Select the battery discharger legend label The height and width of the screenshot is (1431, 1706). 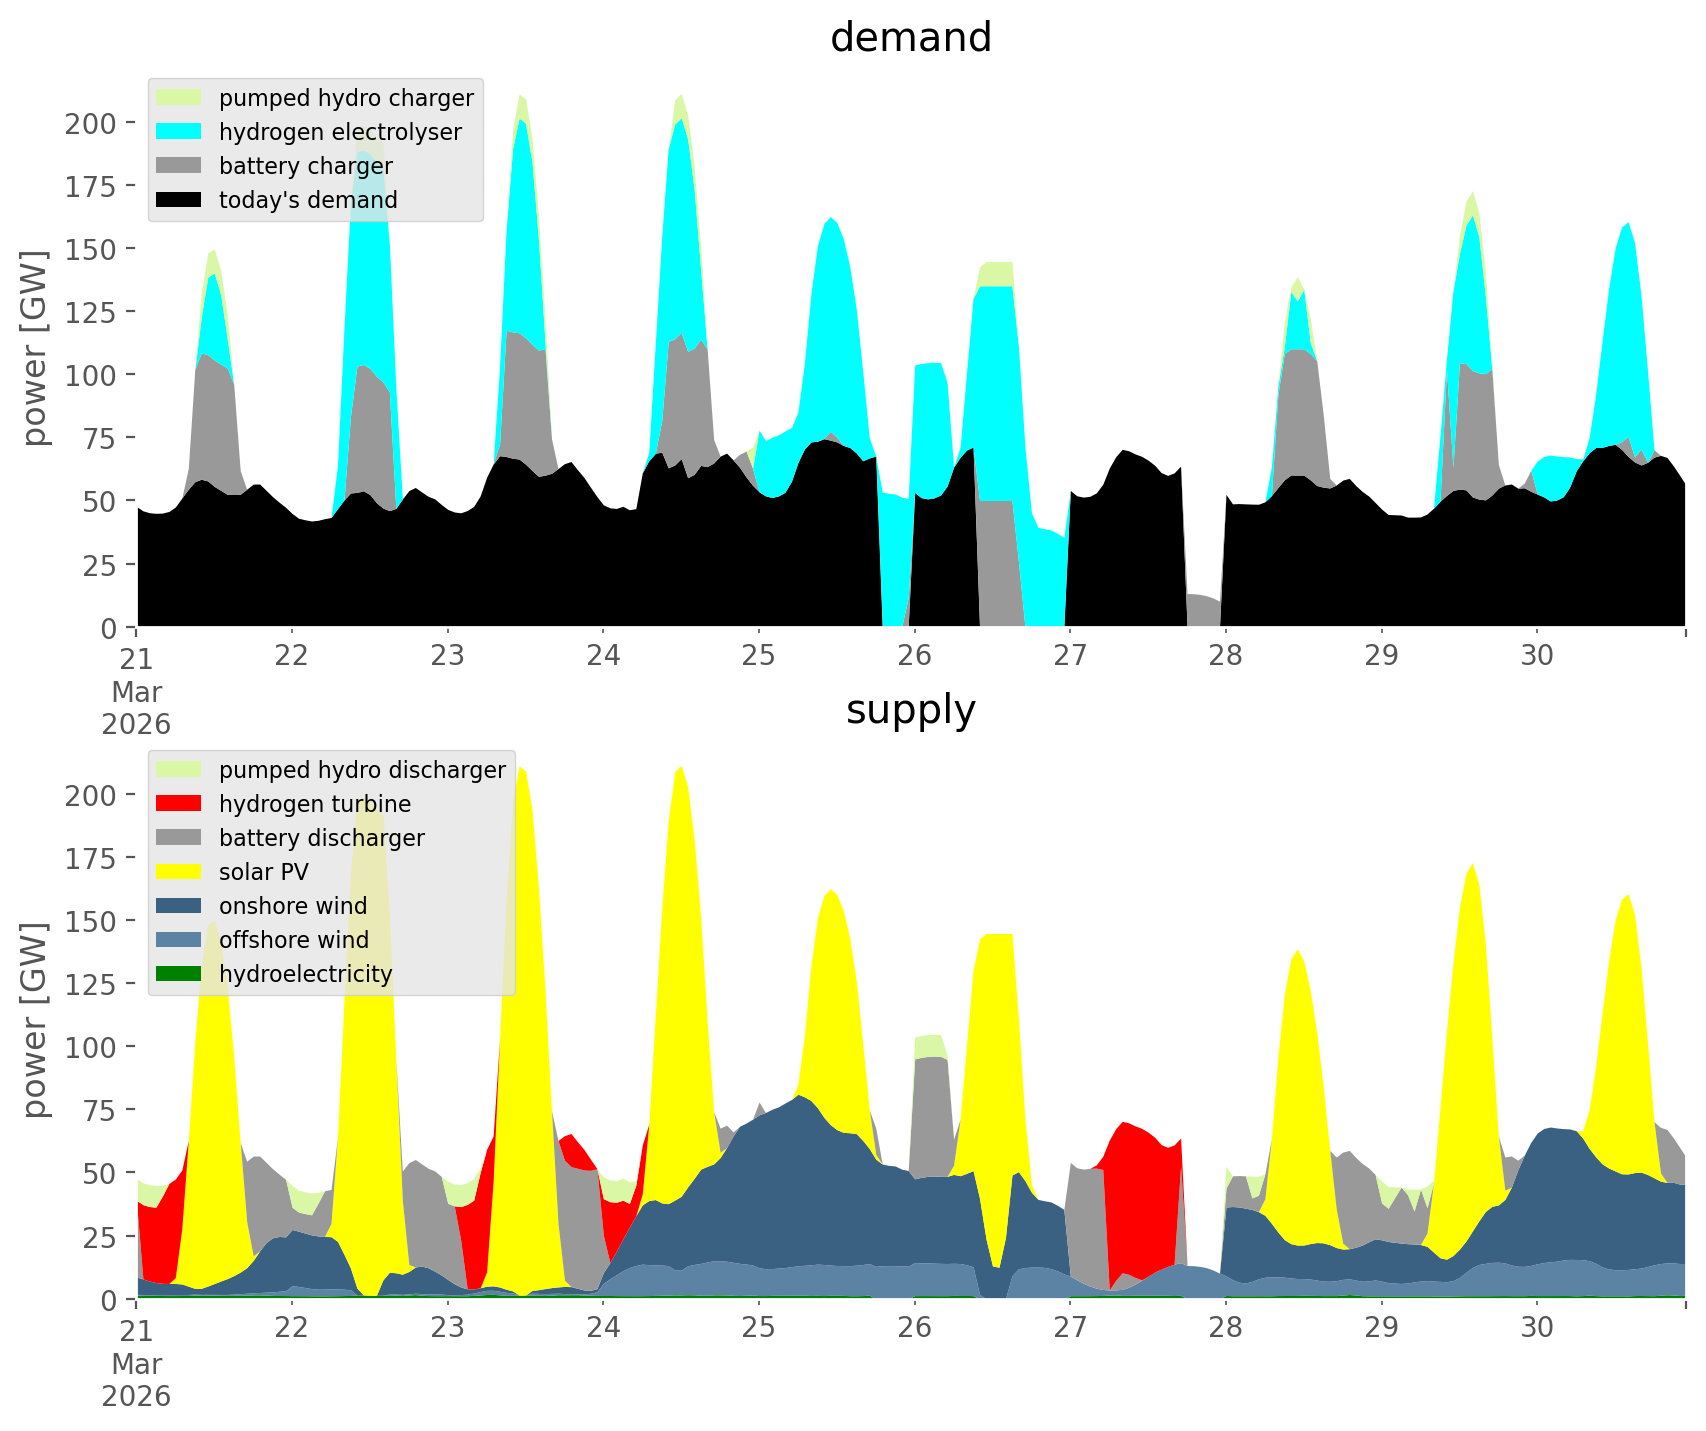[321, 838]
